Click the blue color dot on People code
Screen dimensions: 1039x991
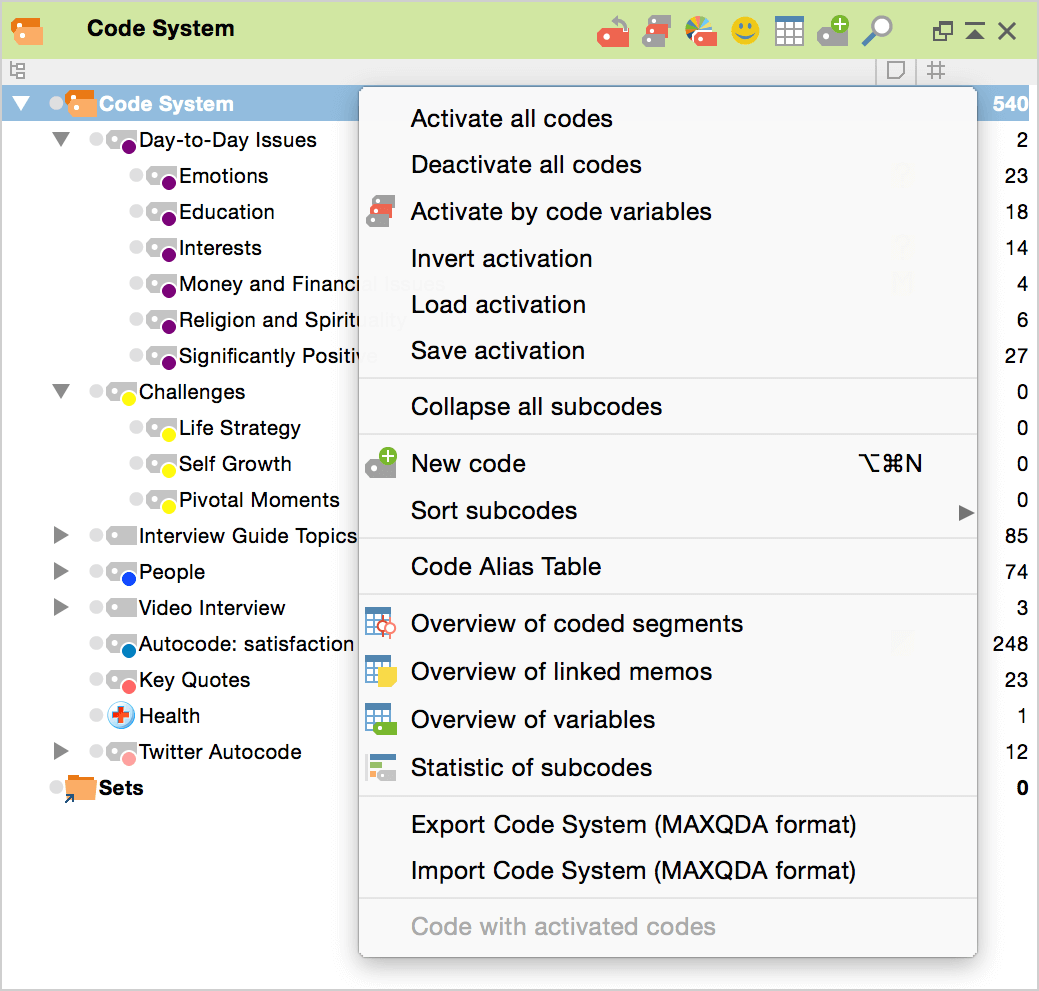(128, 579)
